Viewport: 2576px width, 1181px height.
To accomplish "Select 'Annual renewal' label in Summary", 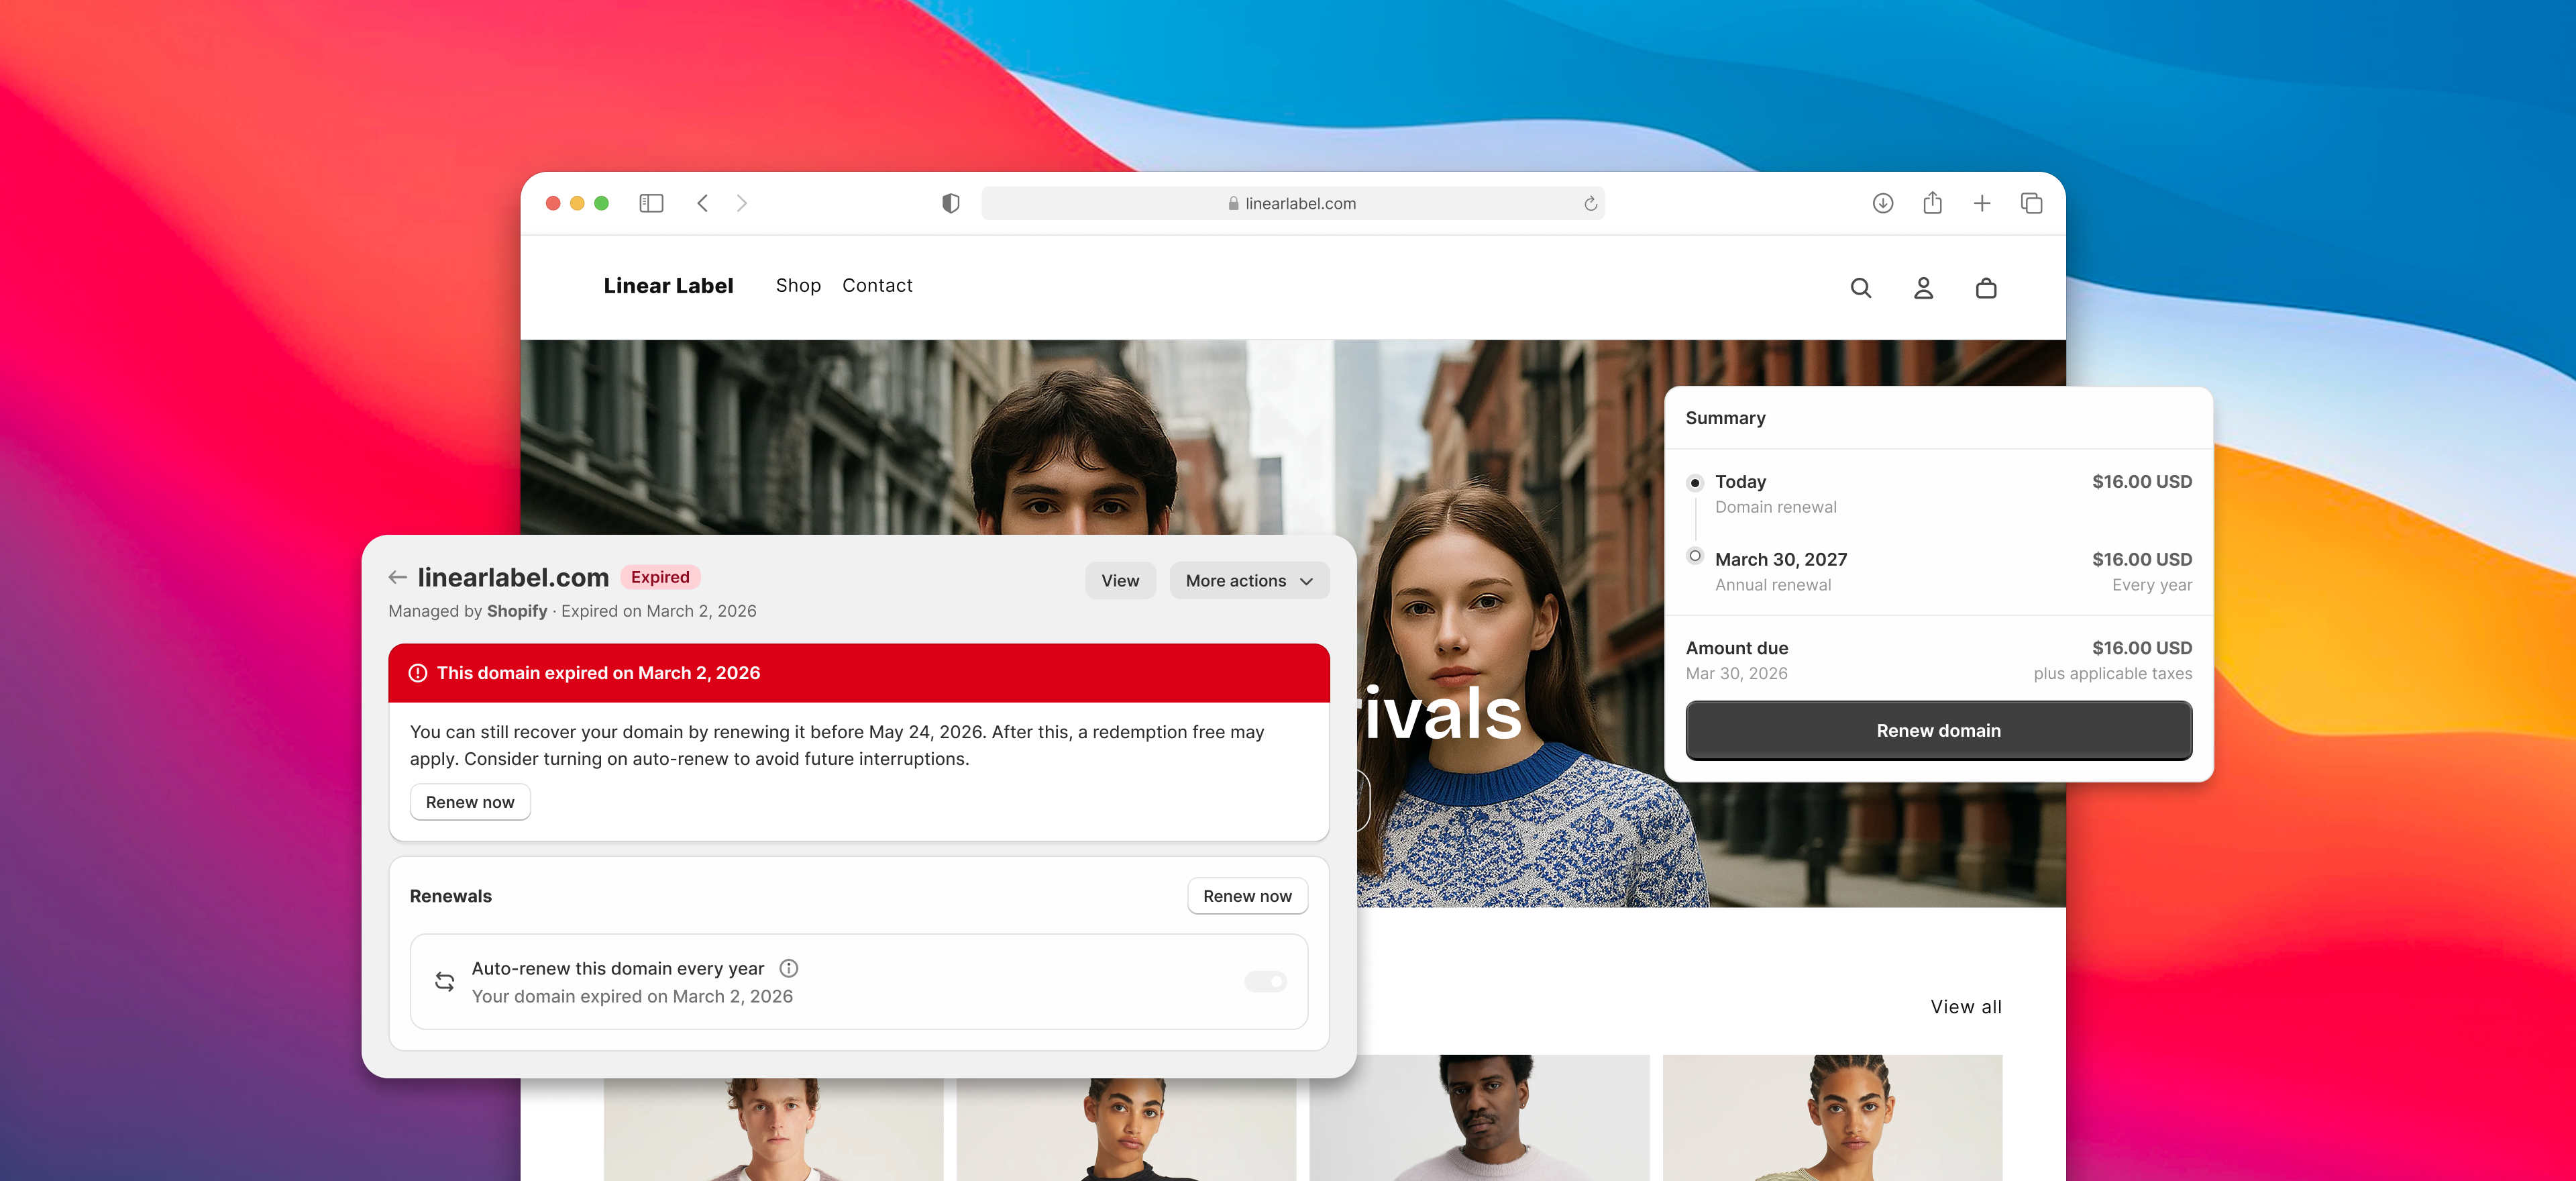I will click(x=1773, y=585).
